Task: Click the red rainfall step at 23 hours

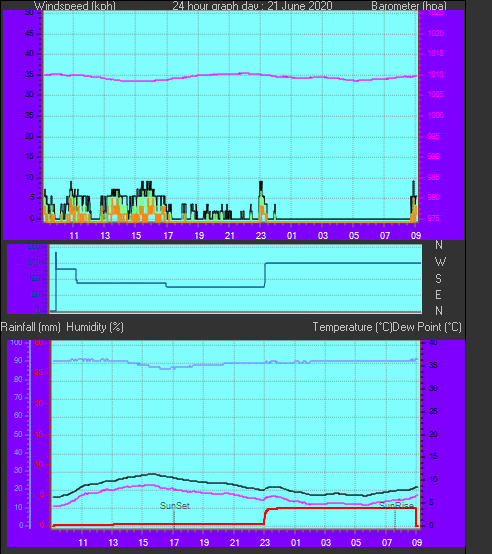Action: [266, 516]
